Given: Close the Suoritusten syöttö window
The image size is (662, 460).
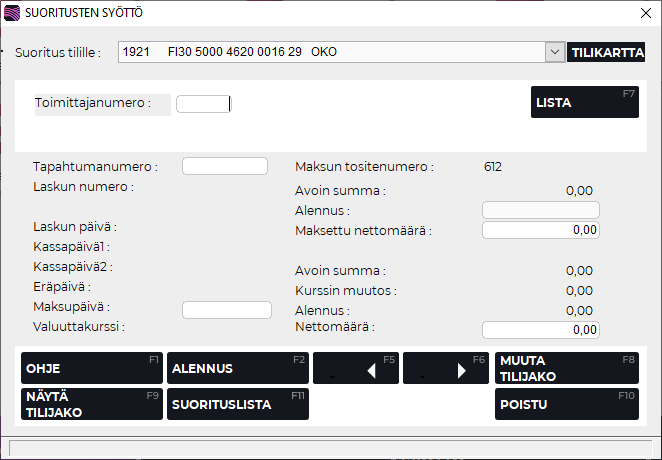Looking at the screenshot, I should [x=644, y=14].
